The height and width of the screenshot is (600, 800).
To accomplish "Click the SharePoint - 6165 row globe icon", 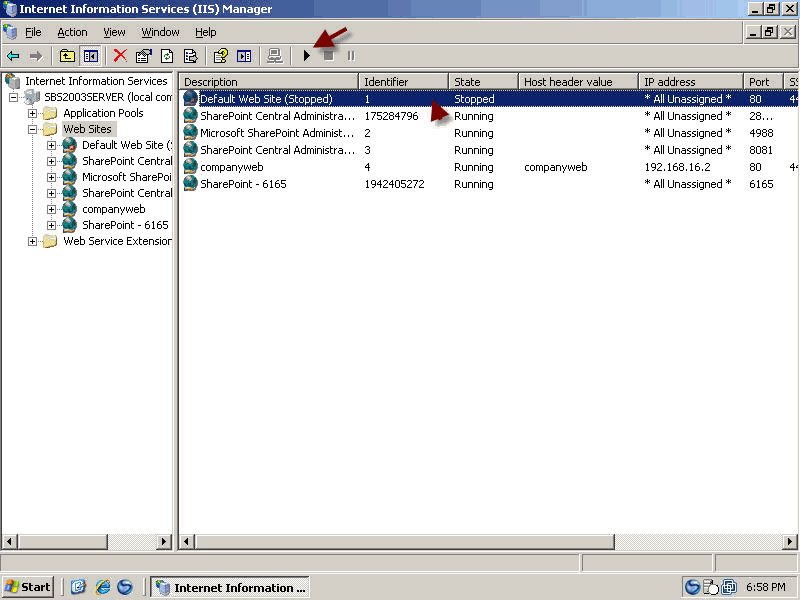I will pos(190,184).
